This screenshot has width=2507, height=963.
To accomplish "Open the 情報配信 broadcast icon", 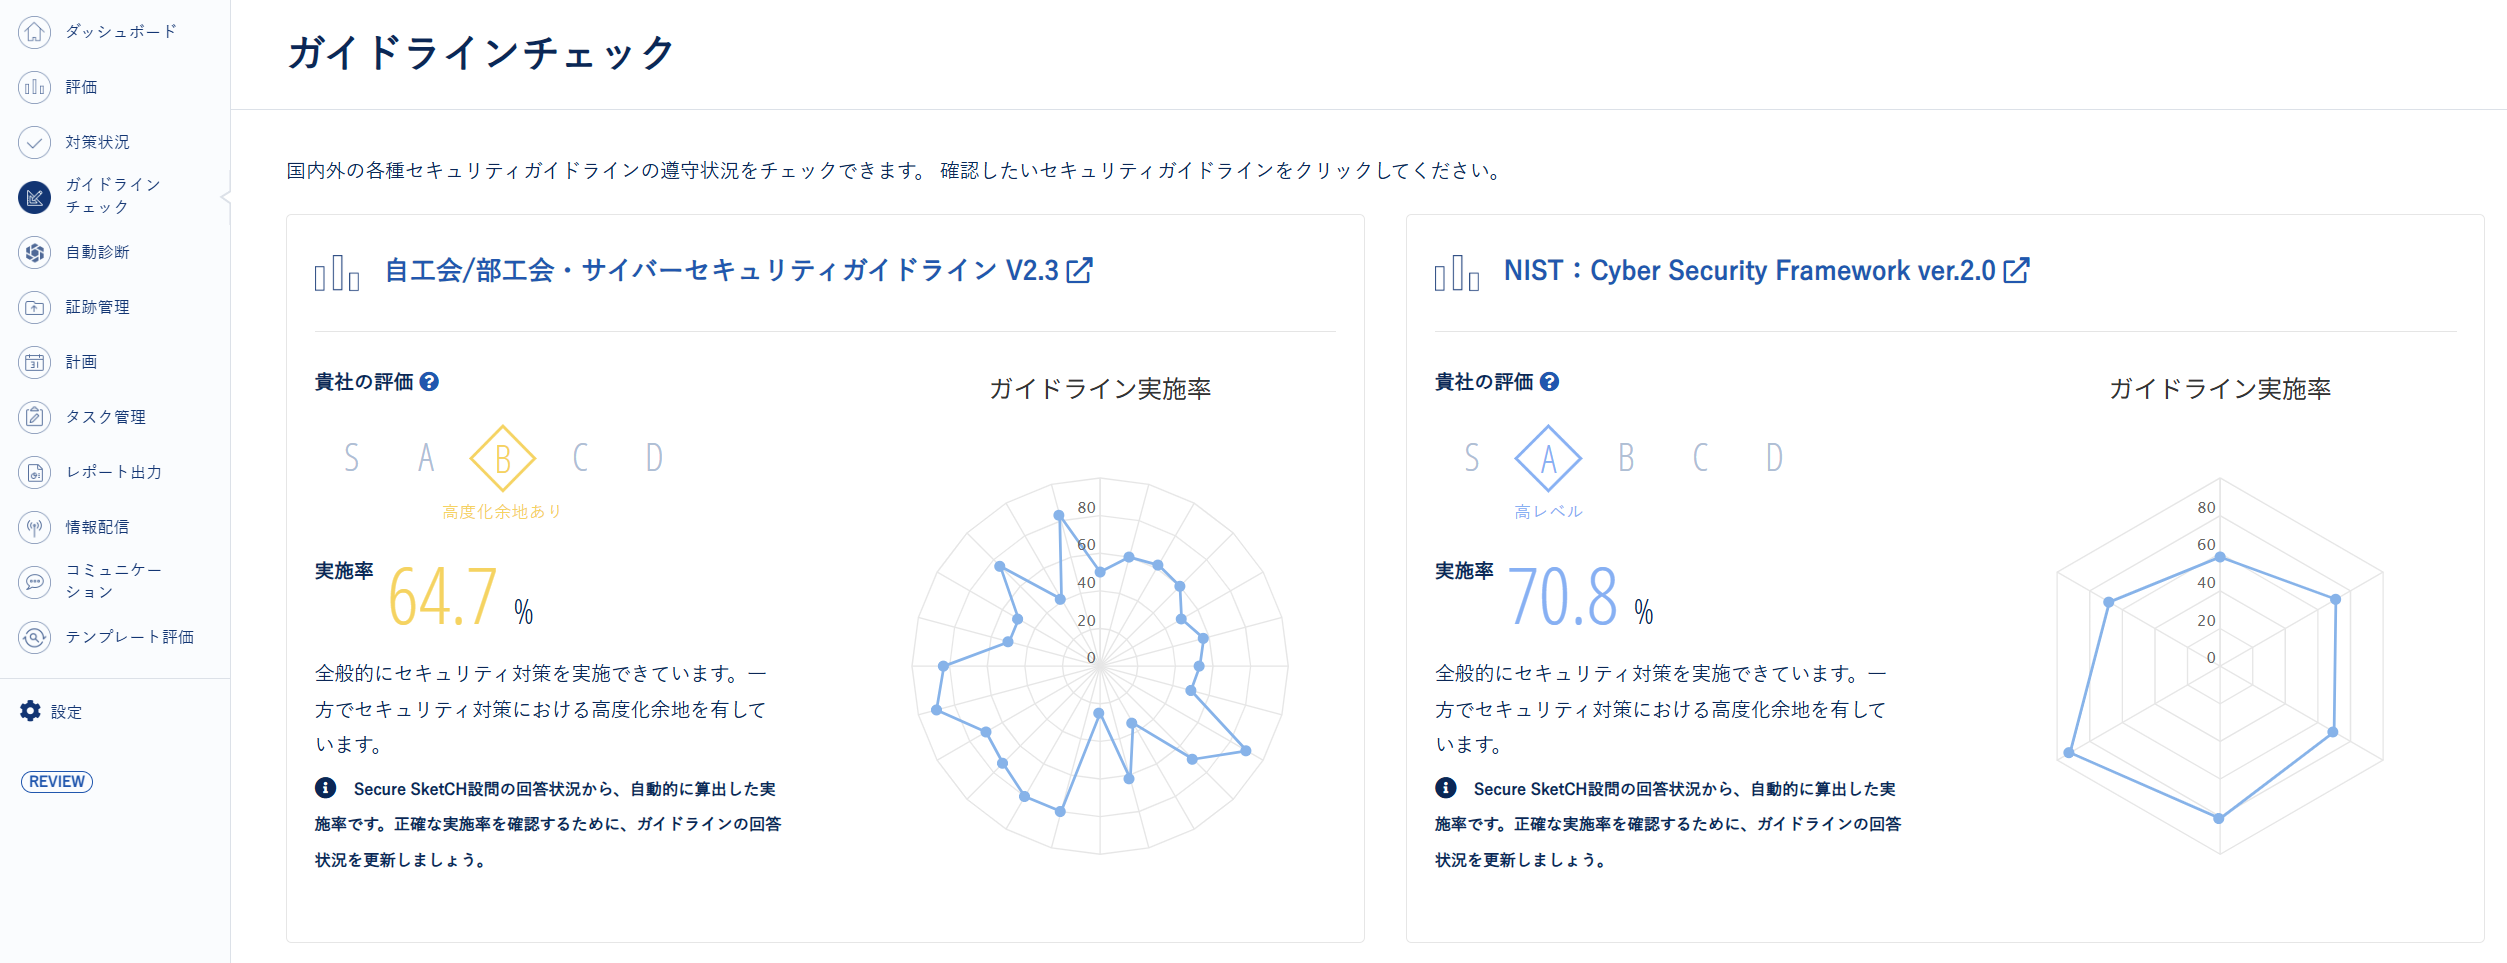I will pyautogui.click(x=34, y=527).
